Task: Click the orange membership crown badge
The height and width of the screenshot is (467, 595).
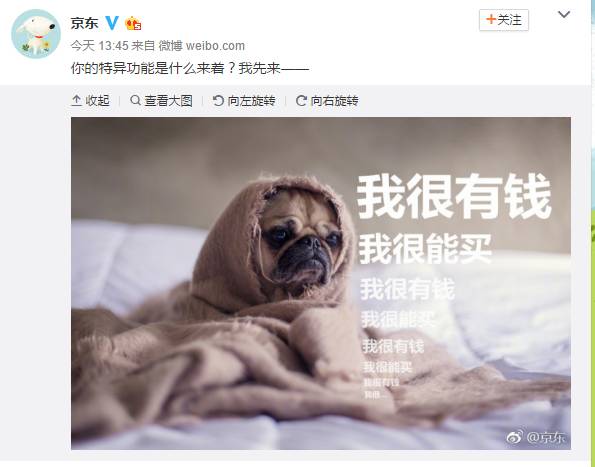Action: pos(133,24)
